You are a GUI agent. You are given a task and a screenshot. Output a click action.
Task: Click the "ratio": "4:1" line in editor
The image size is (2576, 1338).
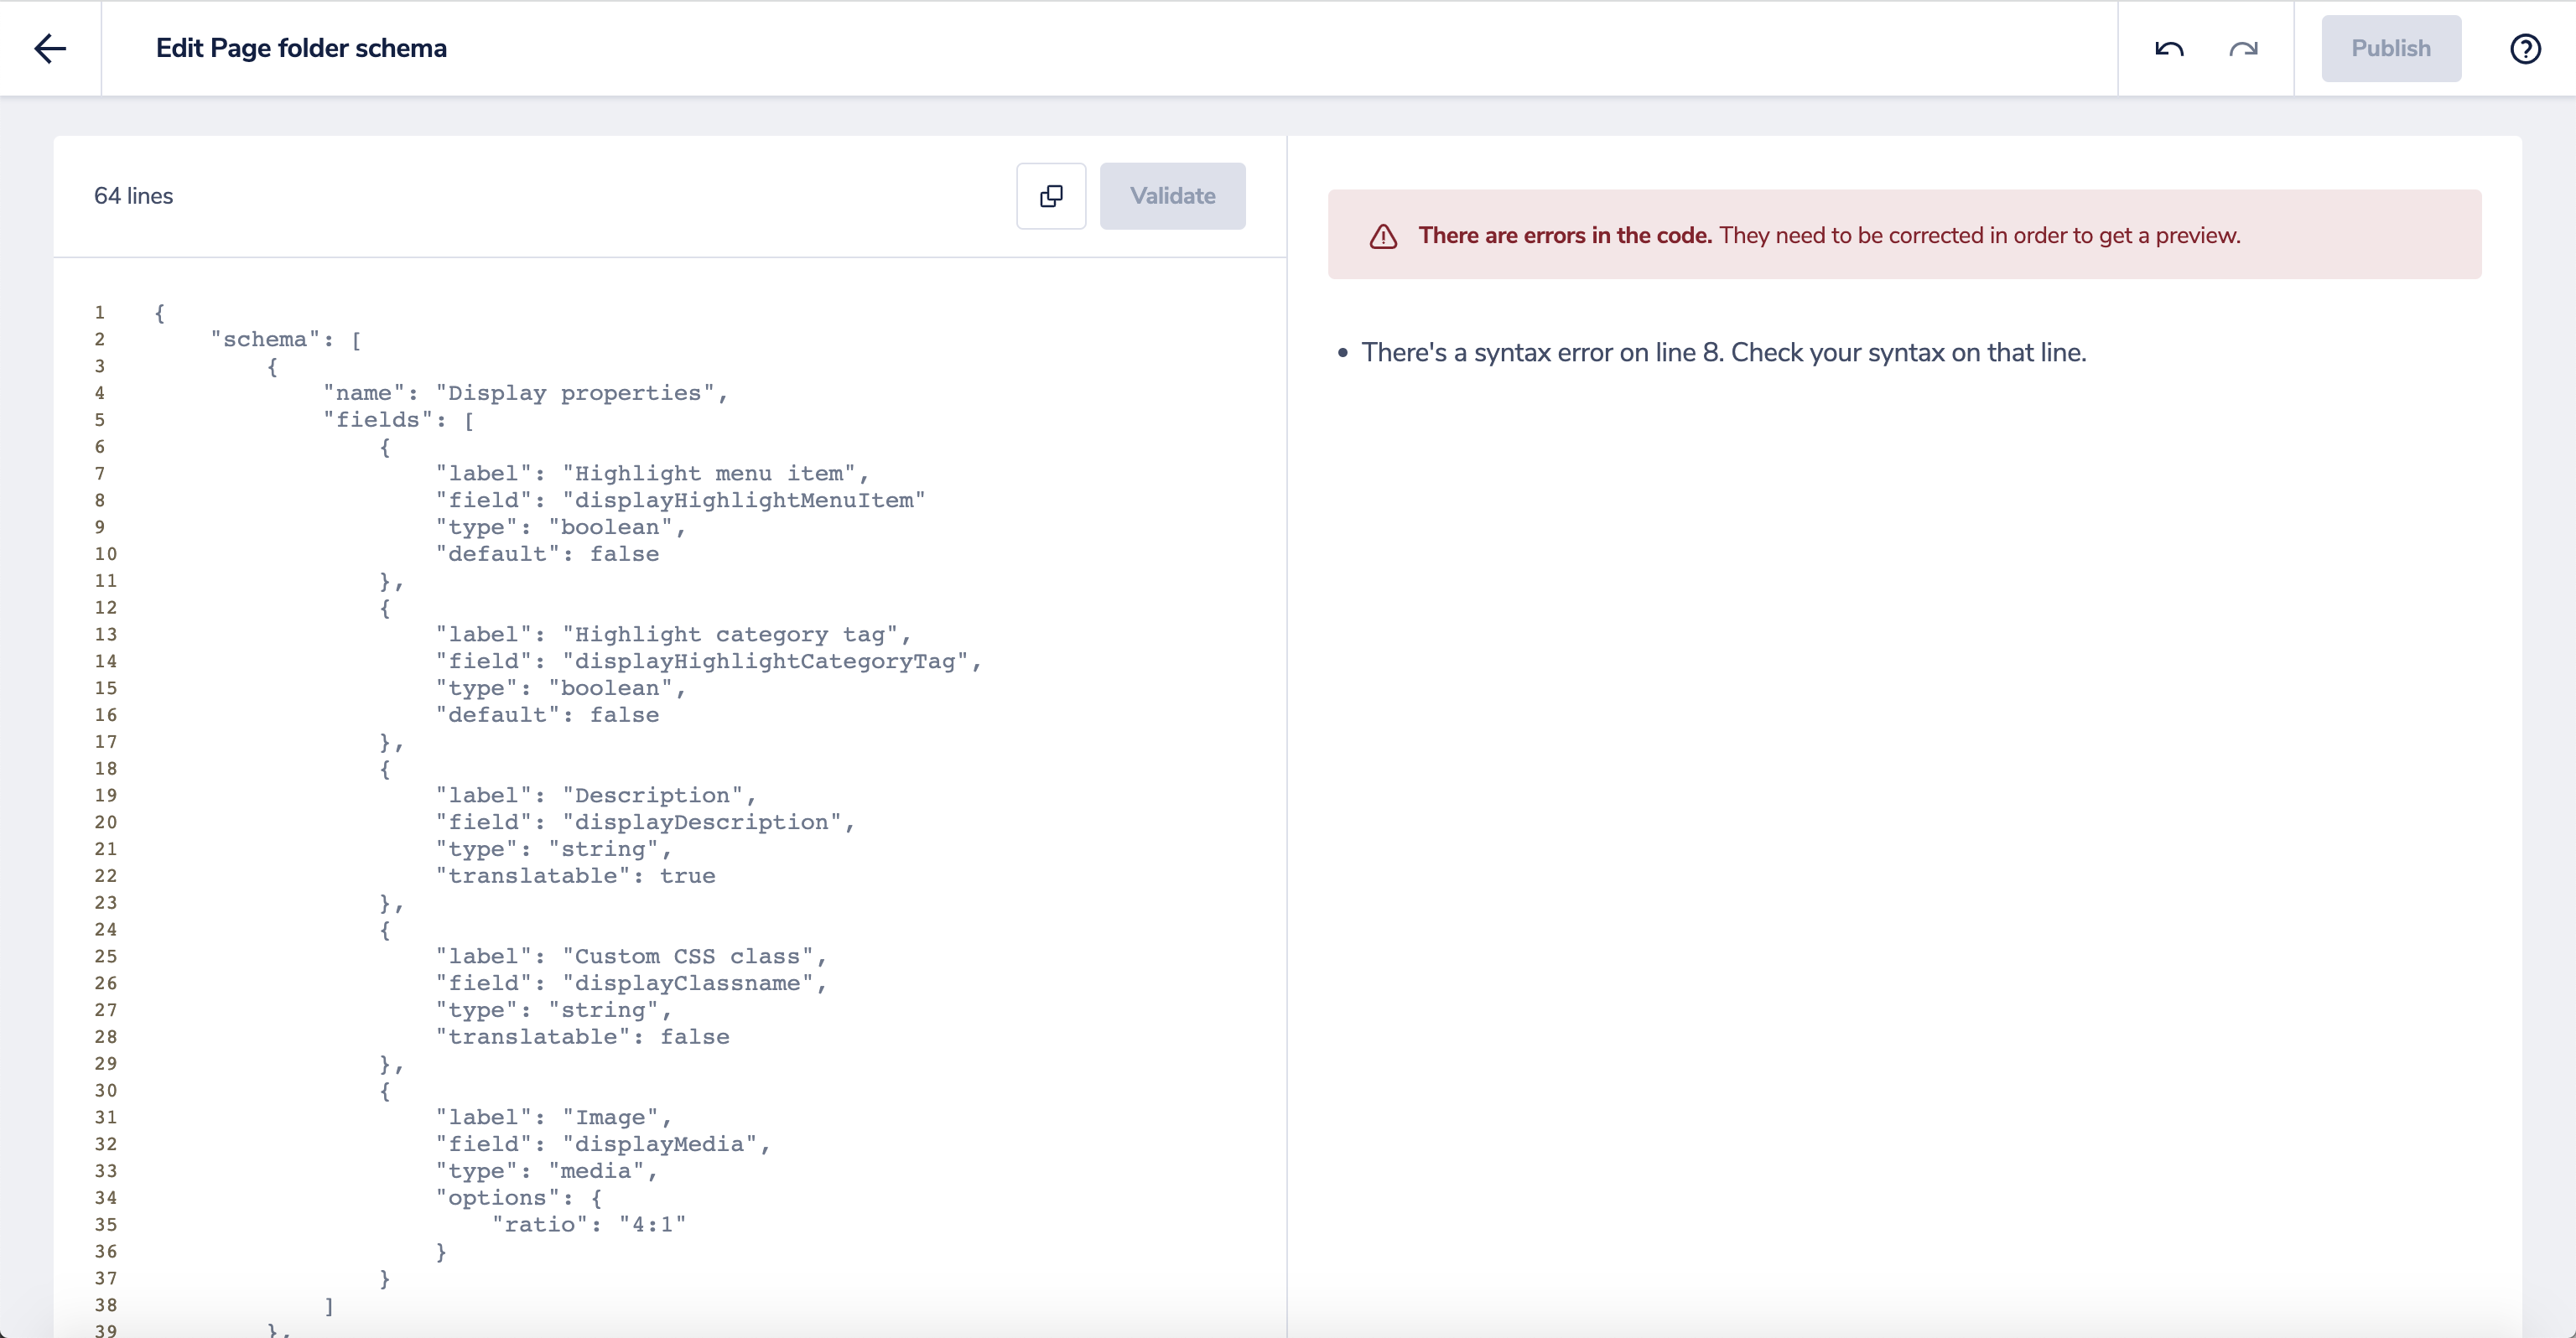tap(588, 1224)
